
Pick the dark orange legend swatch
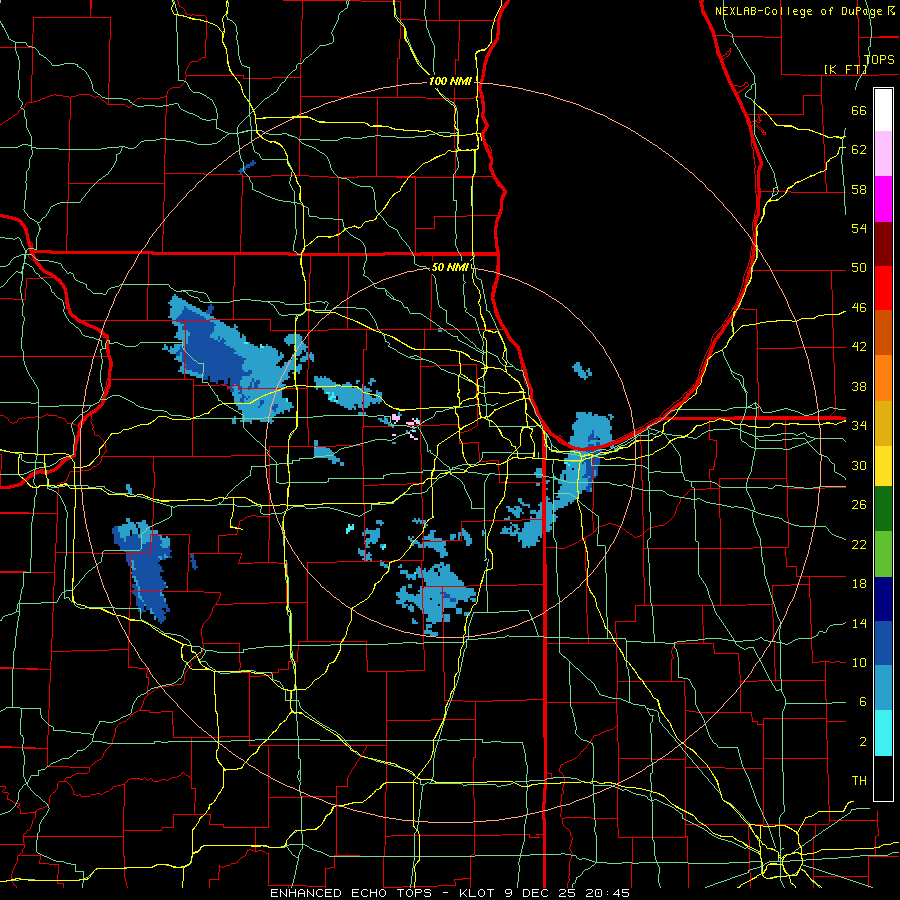point(883,333)
